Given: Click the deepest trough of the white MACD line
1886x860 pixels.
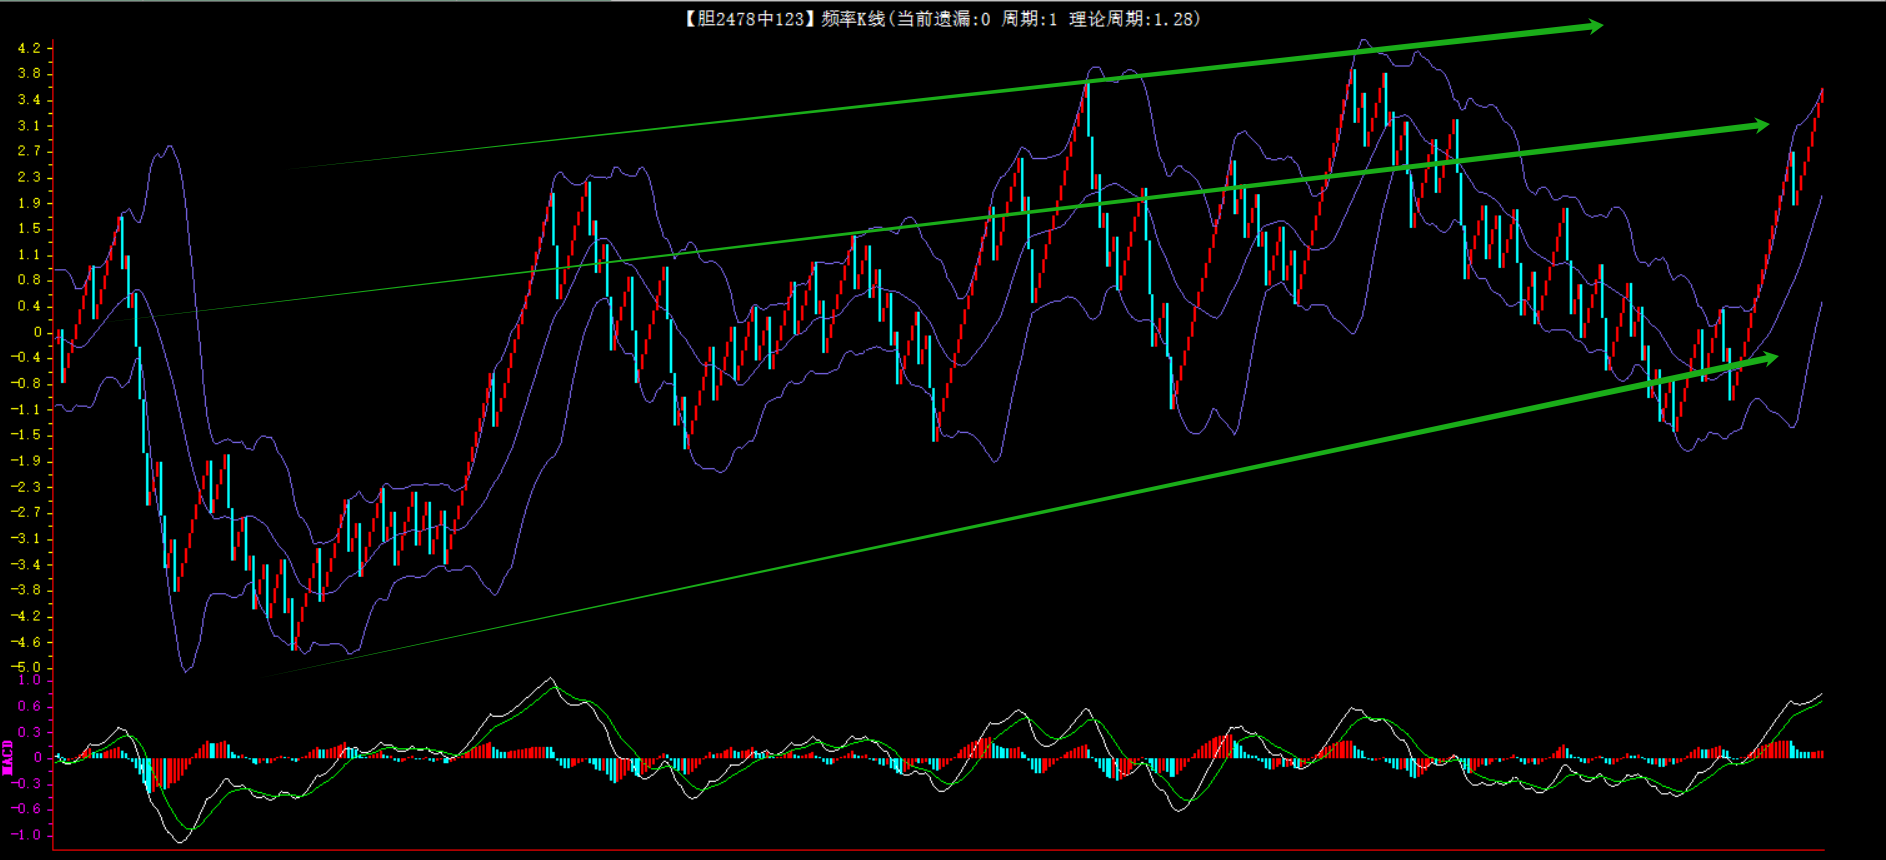Looking at the screenshot, I should coord(180,841).
